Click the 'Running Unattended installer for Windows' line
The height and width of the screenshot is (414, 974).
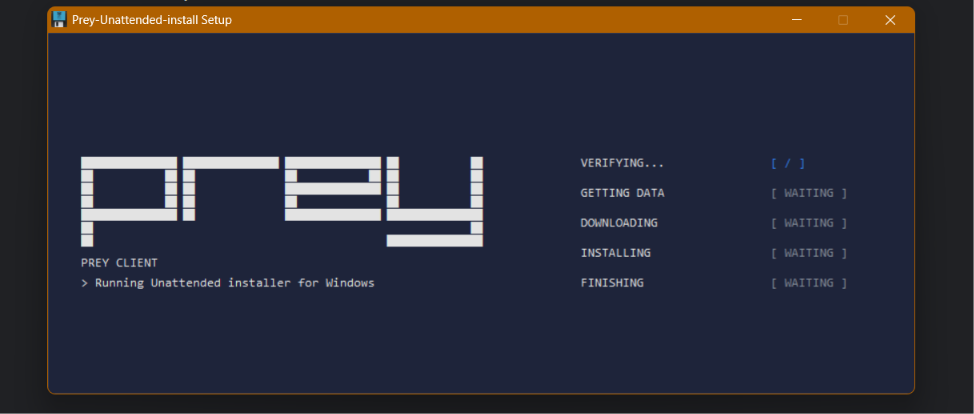pos(228,283)
